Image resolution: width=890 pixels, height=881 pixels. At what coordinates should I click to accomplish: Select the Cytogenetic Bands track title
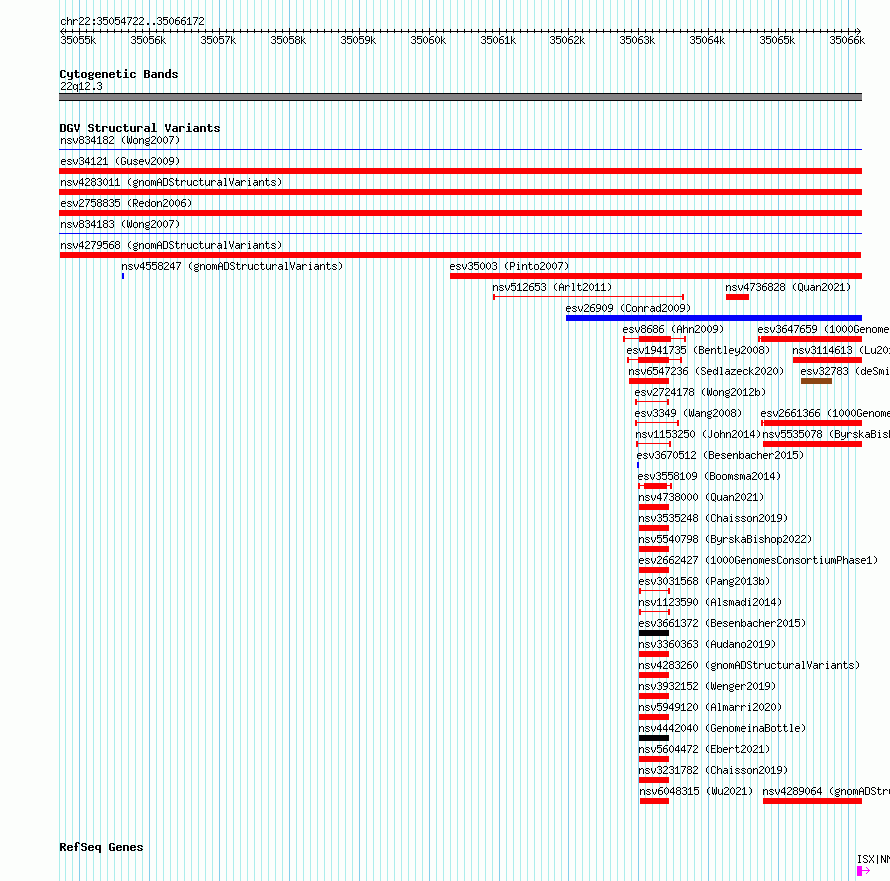coord(119,74)
